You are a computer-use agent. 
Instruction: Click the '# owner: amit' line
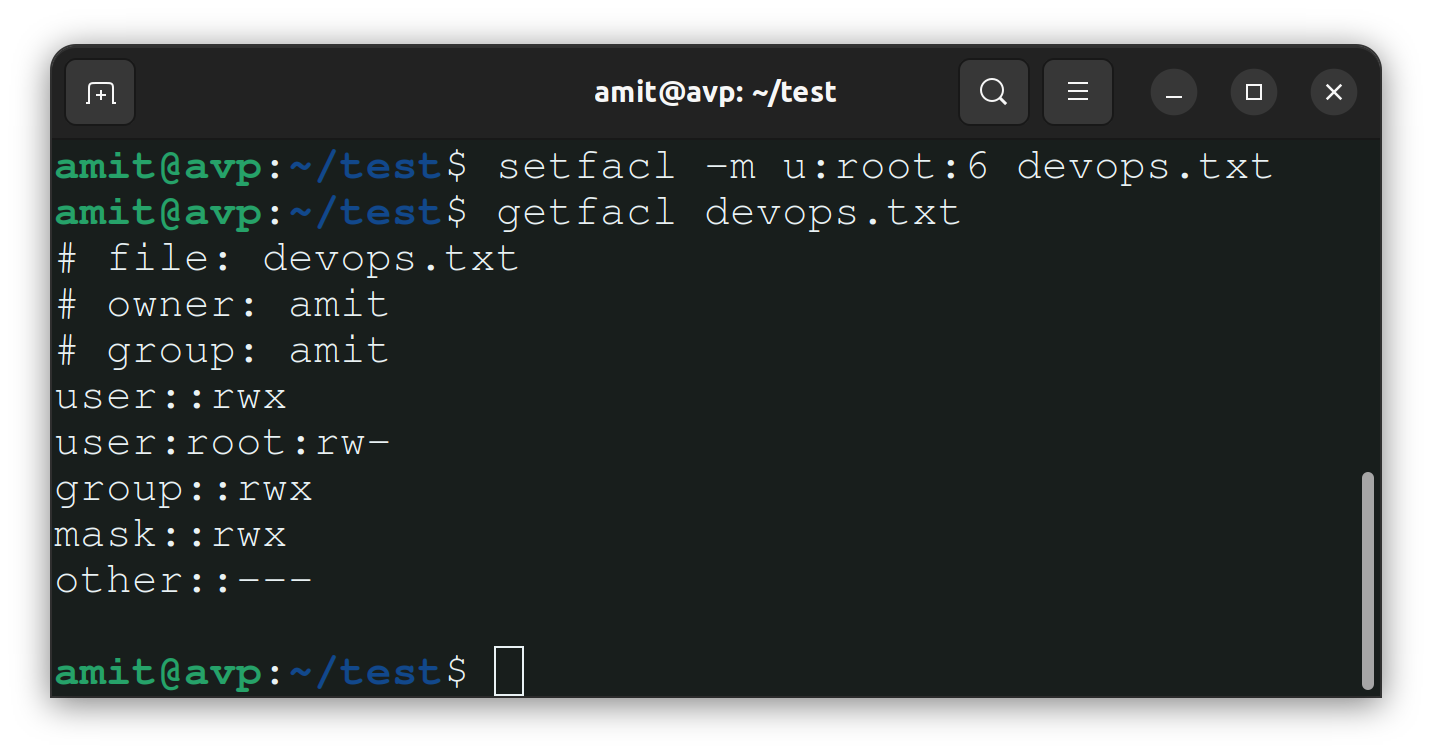(x=222, y=305)
